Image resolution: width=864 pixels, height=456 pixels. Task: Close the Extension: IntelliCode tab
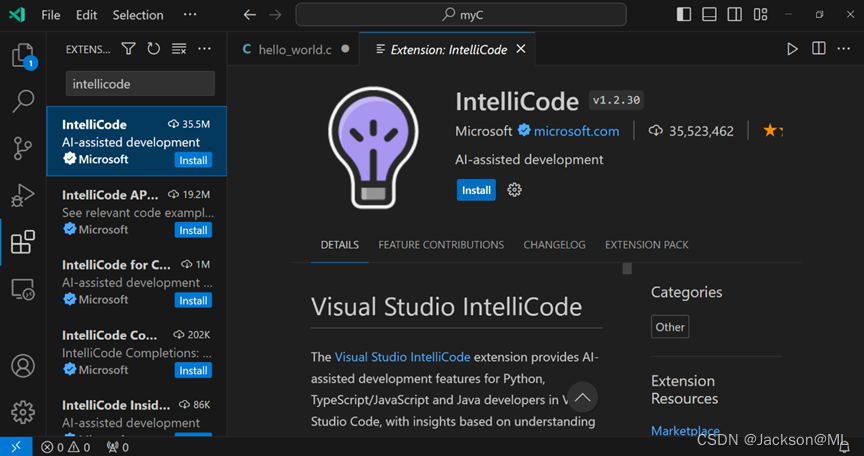click(x=521, y=49)
